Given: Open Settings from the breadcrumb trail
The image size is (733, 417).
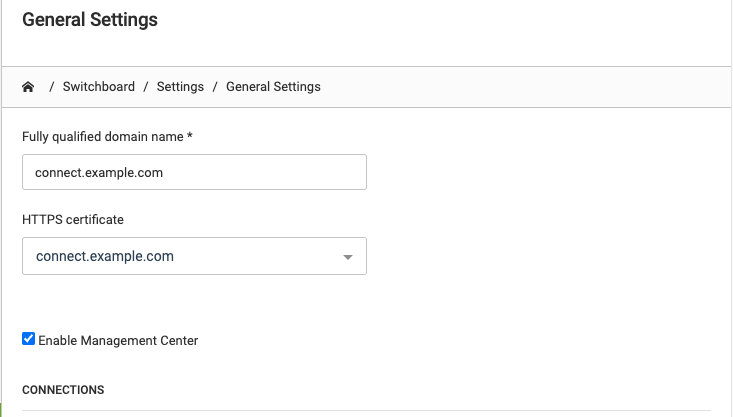Looking at the screenshot, I should pos(180,86).
